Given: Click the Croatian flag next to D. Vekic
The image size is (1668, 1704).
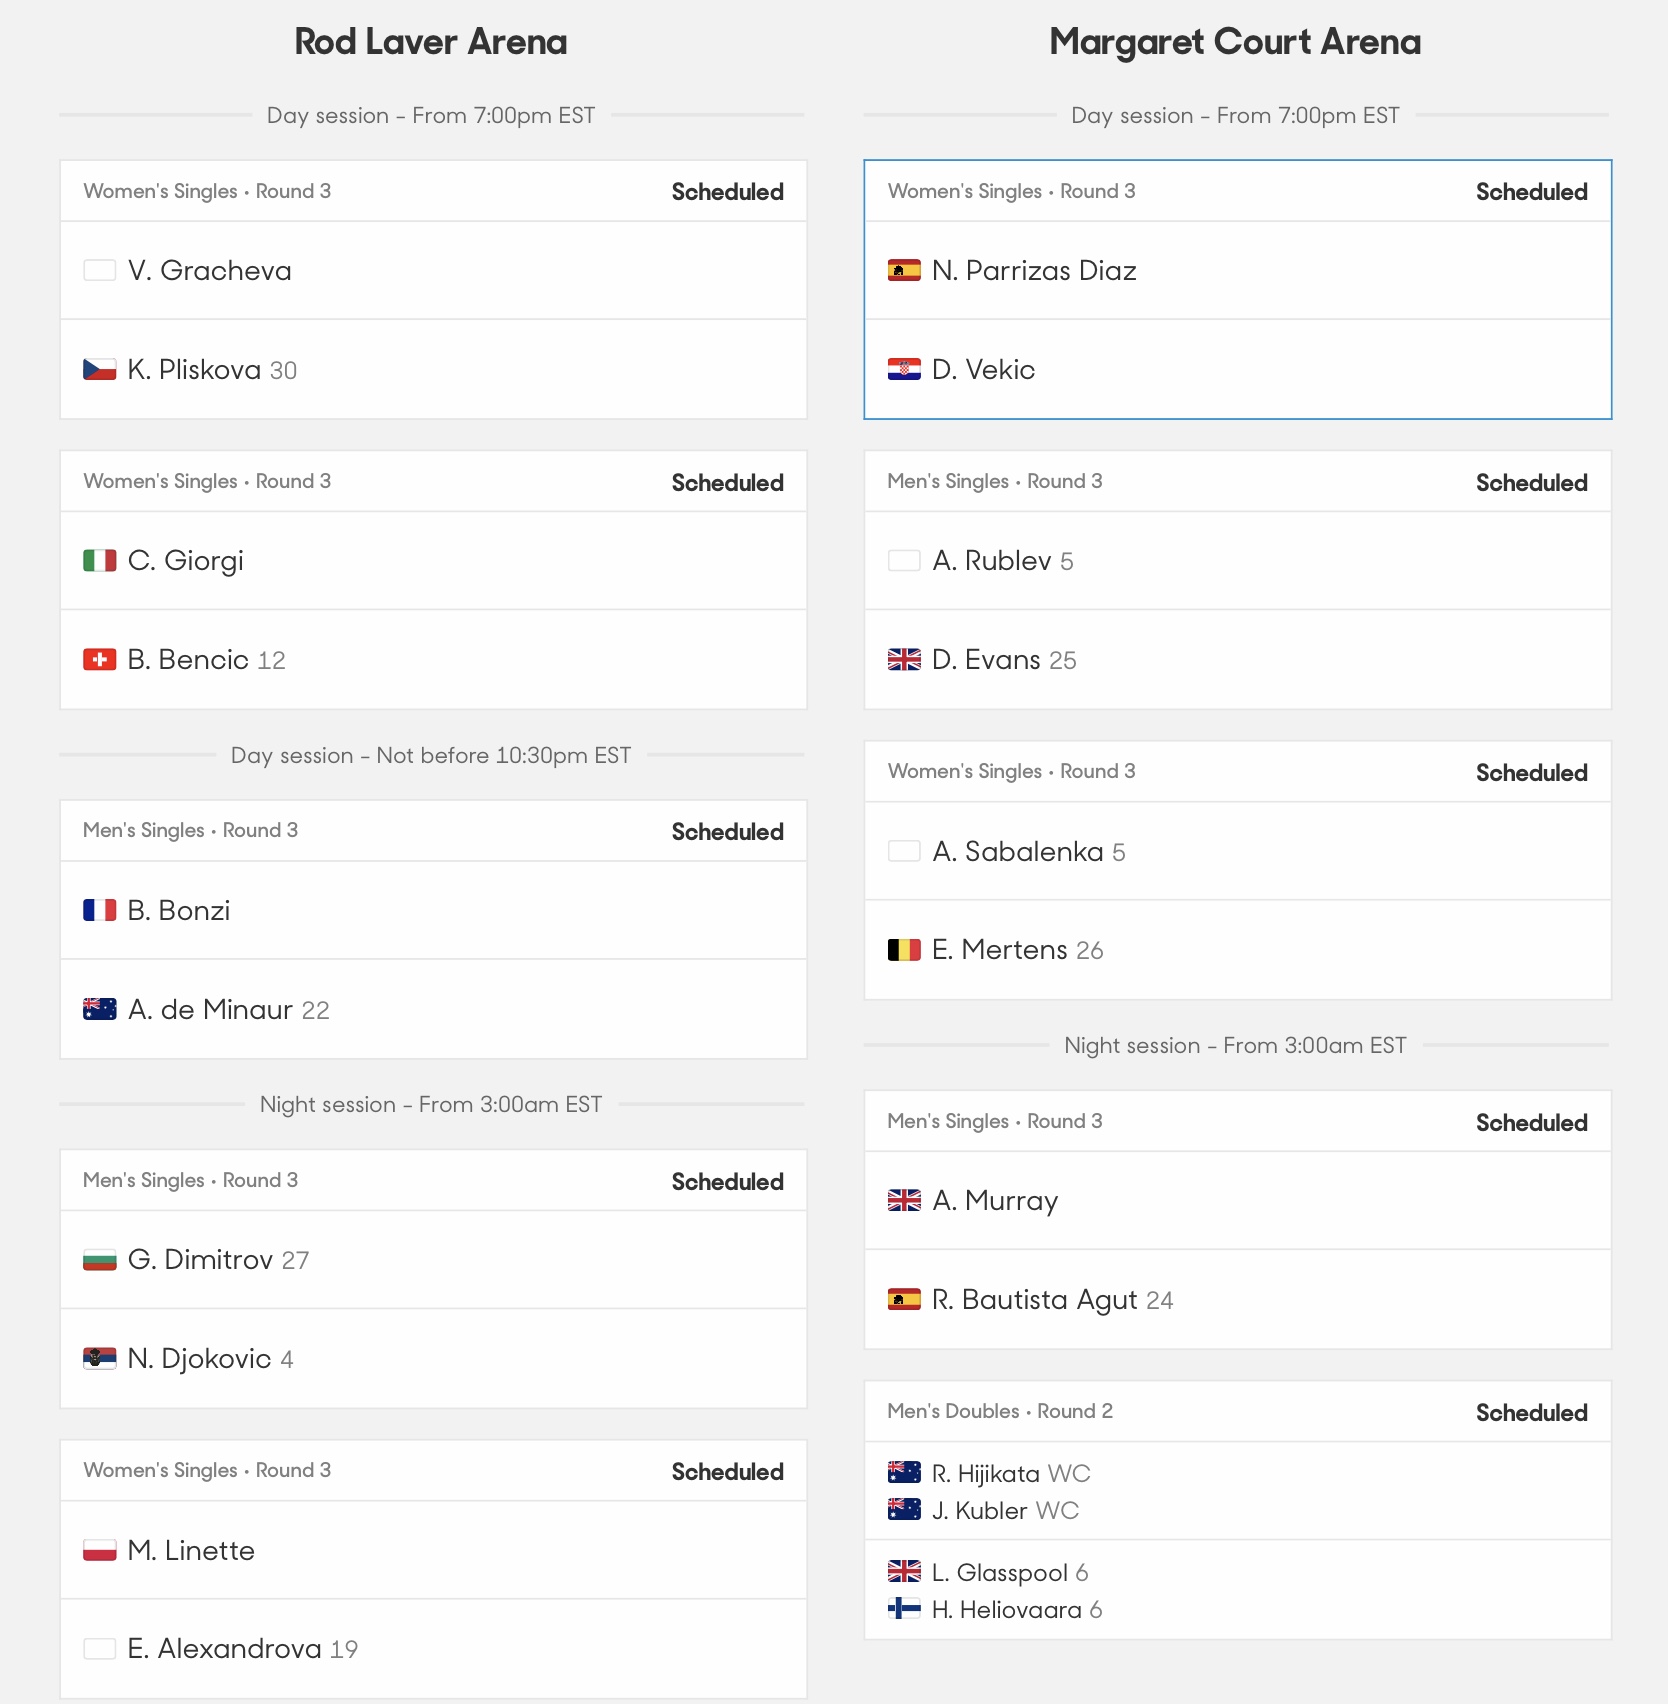Looking at the screenshot, I should 904,370.
